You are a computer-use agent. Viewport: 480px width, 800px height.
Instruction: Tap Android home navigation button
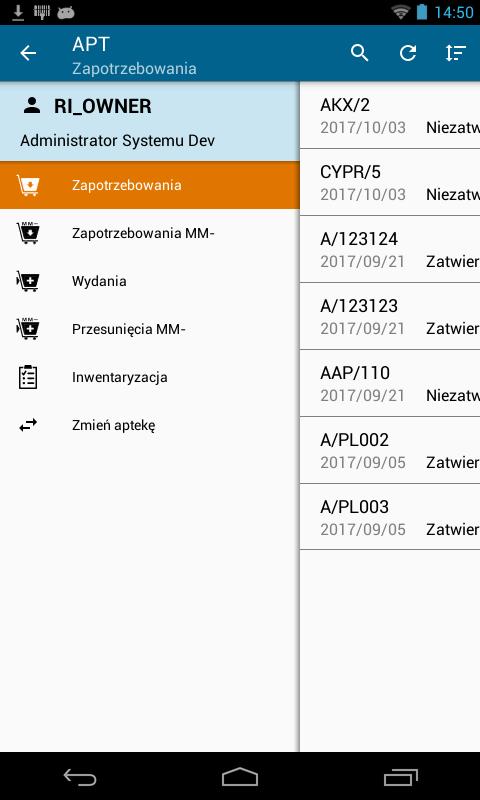(240, 777)
